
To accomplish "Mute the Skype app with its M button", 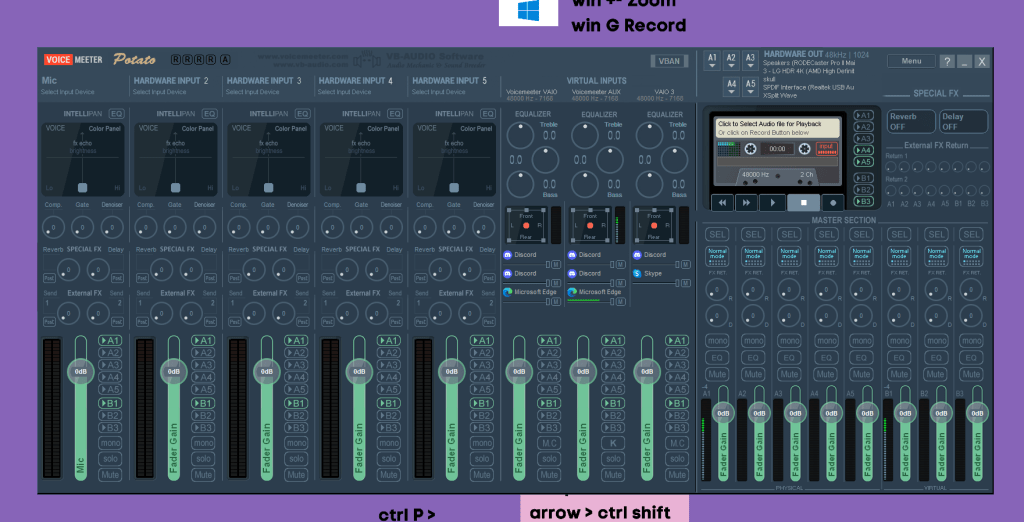I will click(685, 283).
